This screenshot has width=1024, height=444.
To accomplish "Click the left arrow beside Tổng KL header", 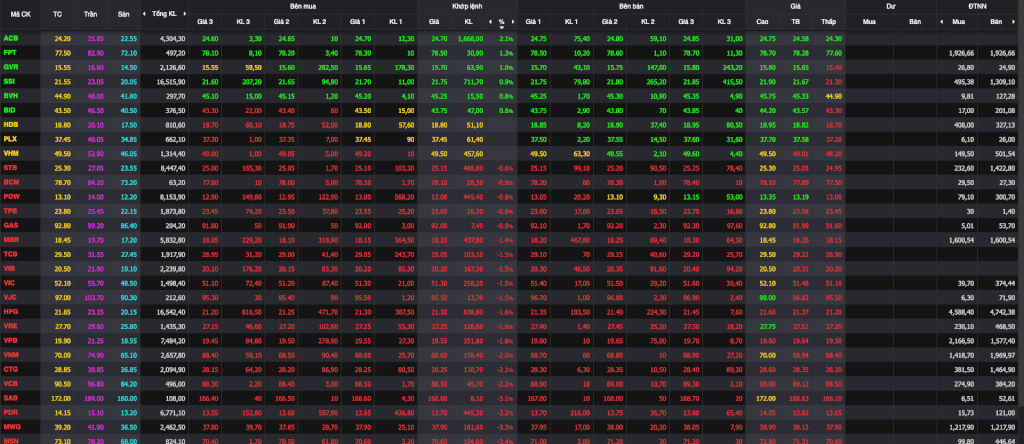I will pos(145,14).
